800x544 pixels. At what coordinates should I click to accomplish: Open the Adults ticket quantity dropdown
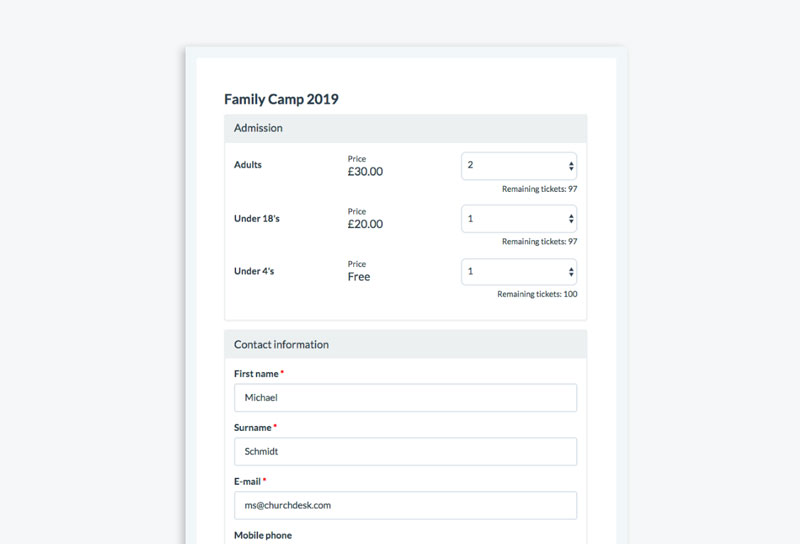518,166
